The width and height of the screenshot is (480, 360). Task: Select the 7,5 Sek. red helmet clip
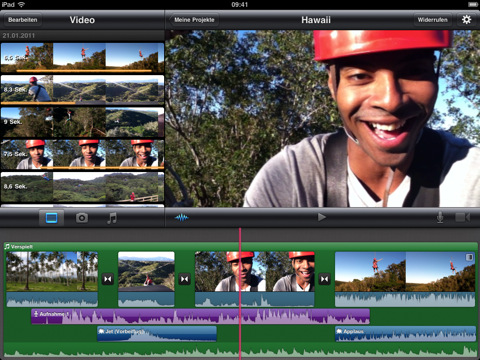[82, 154]
